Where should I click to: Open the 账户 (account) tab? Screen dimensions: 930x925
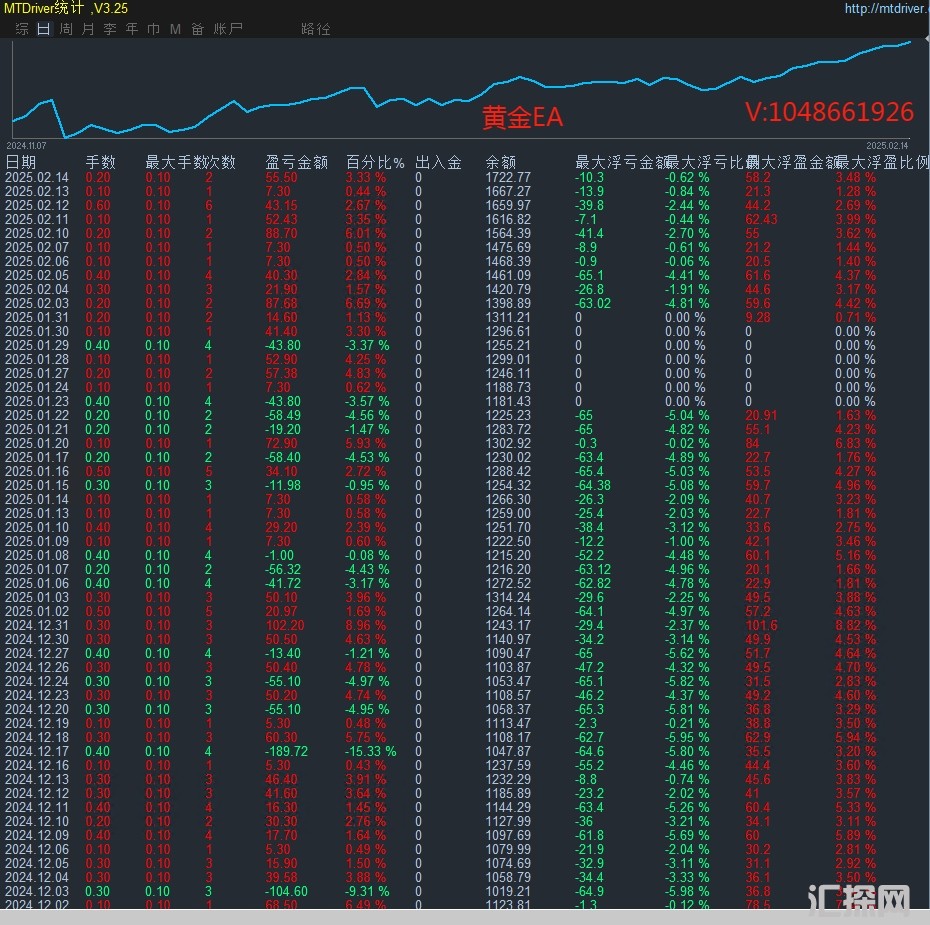coord(228,29)
